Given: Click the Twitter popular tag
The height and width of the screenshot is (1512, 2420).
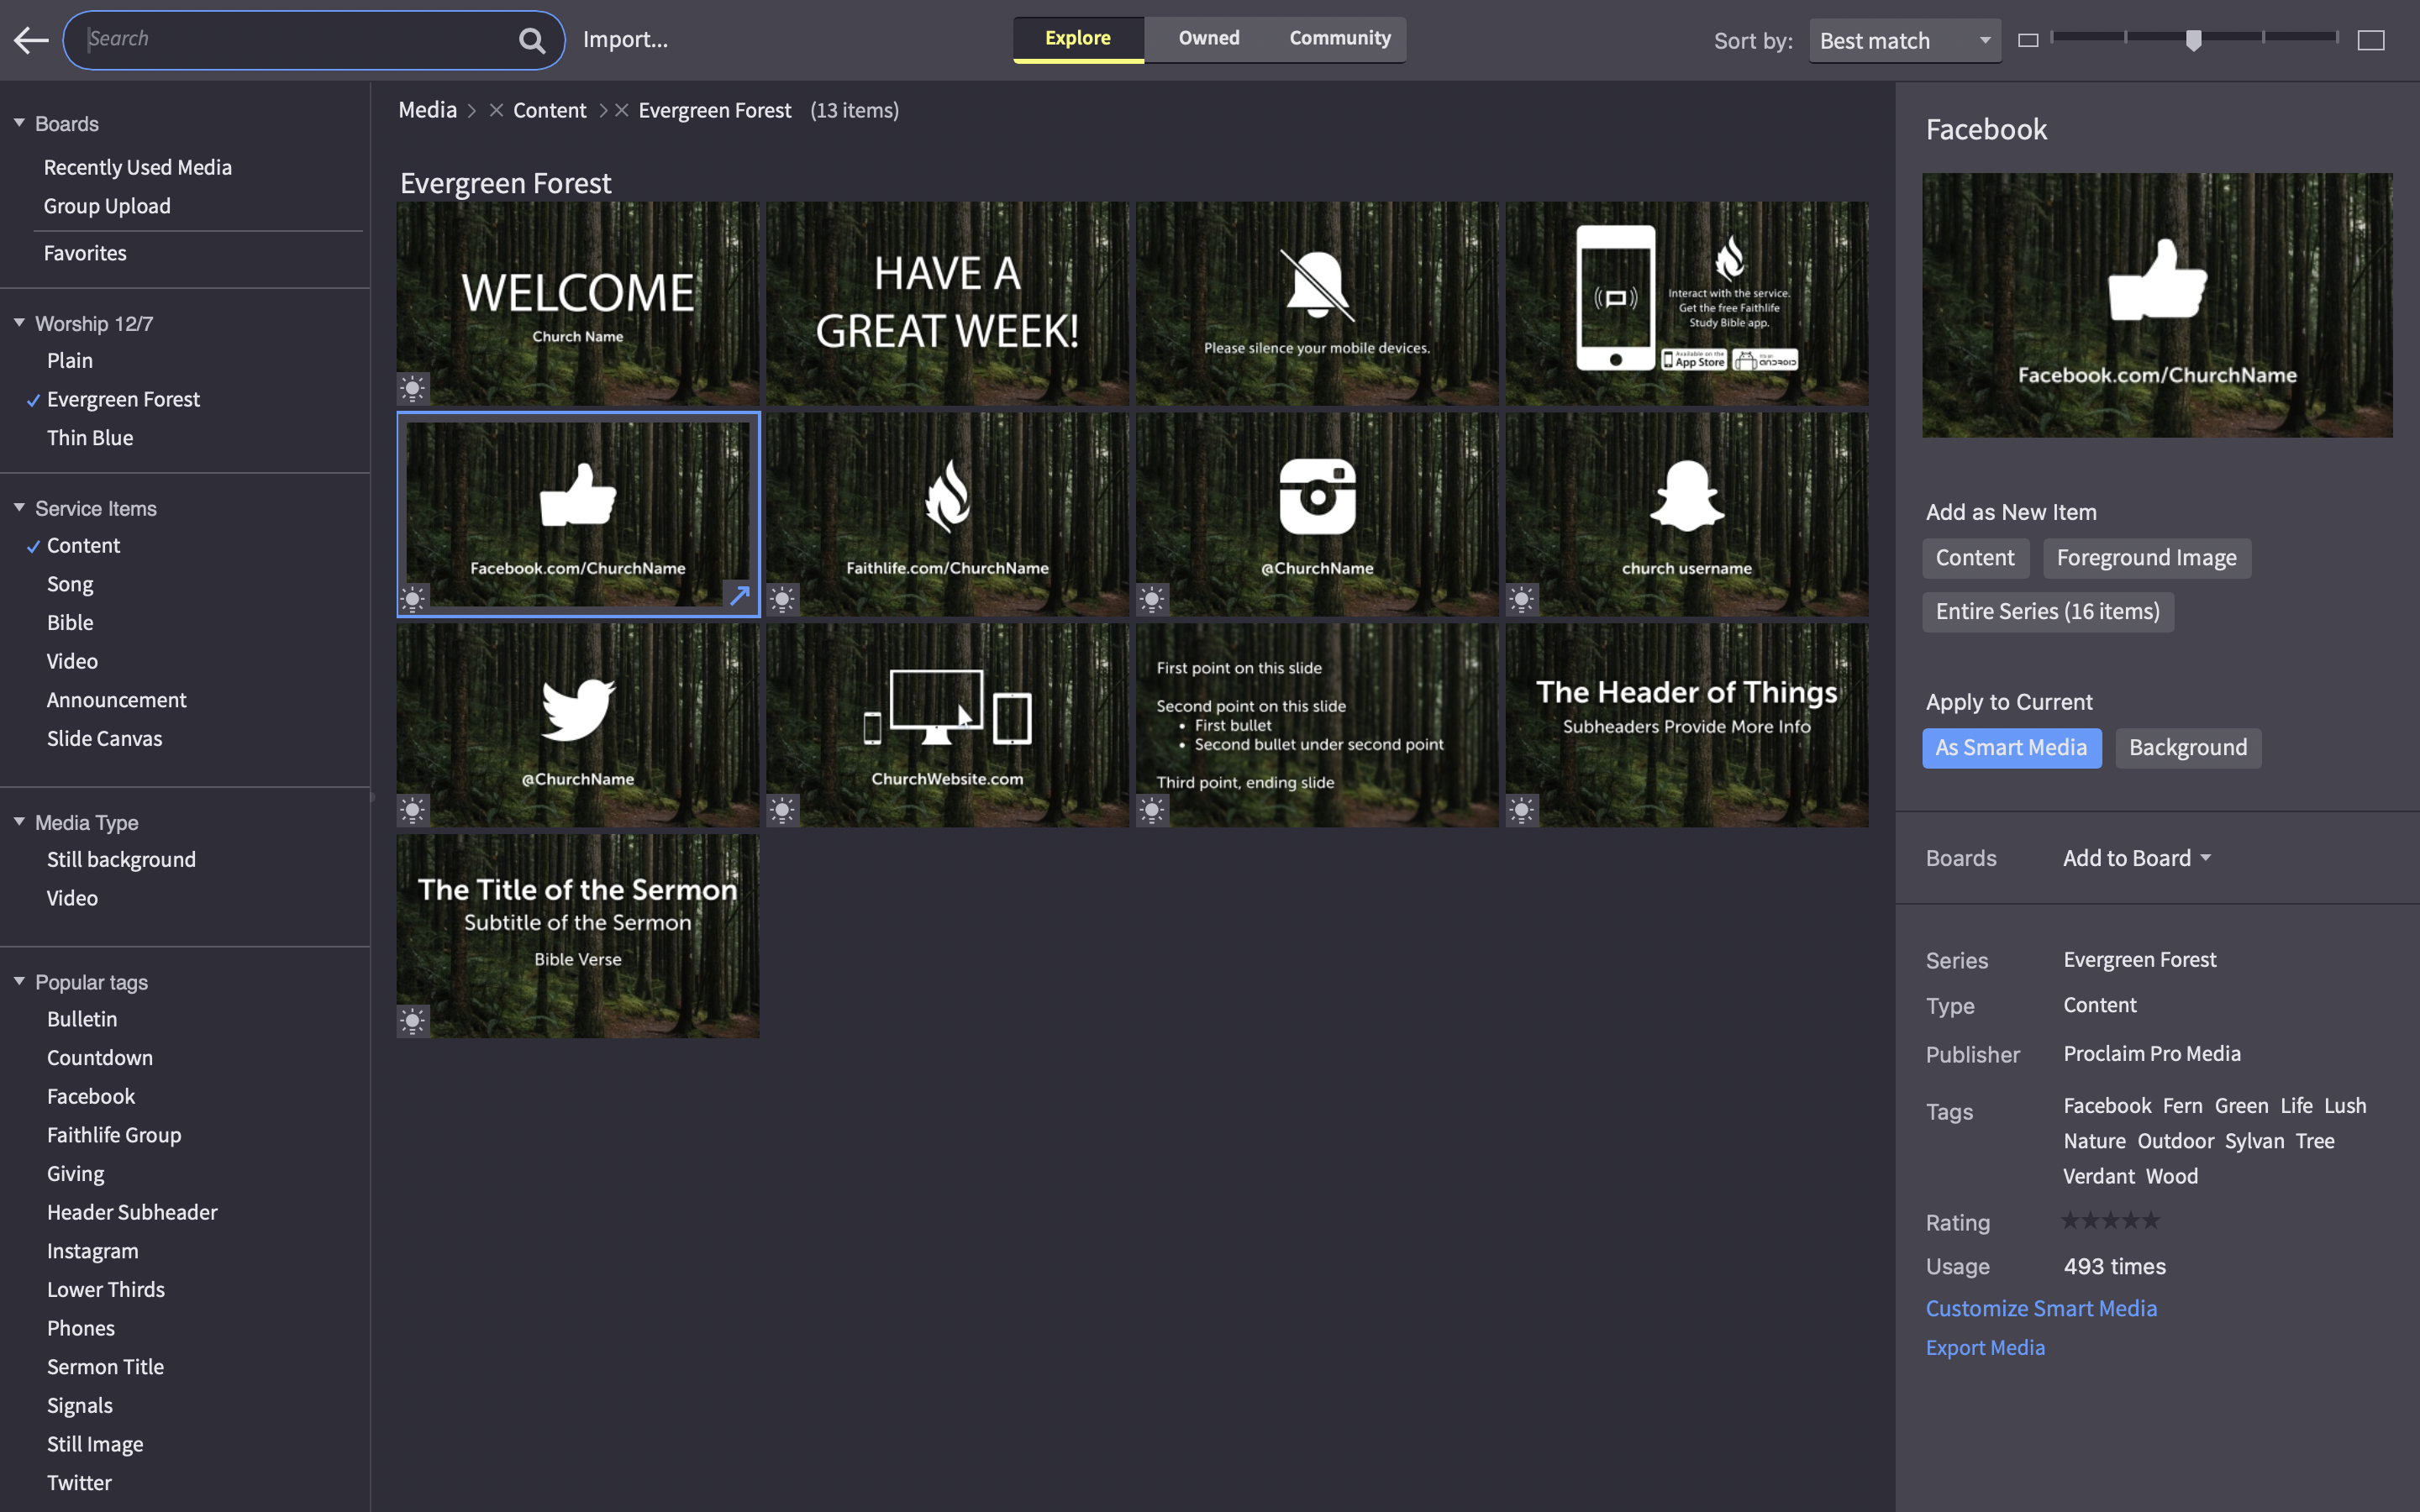Looking at the screenshot, I should pos(79,1483).
